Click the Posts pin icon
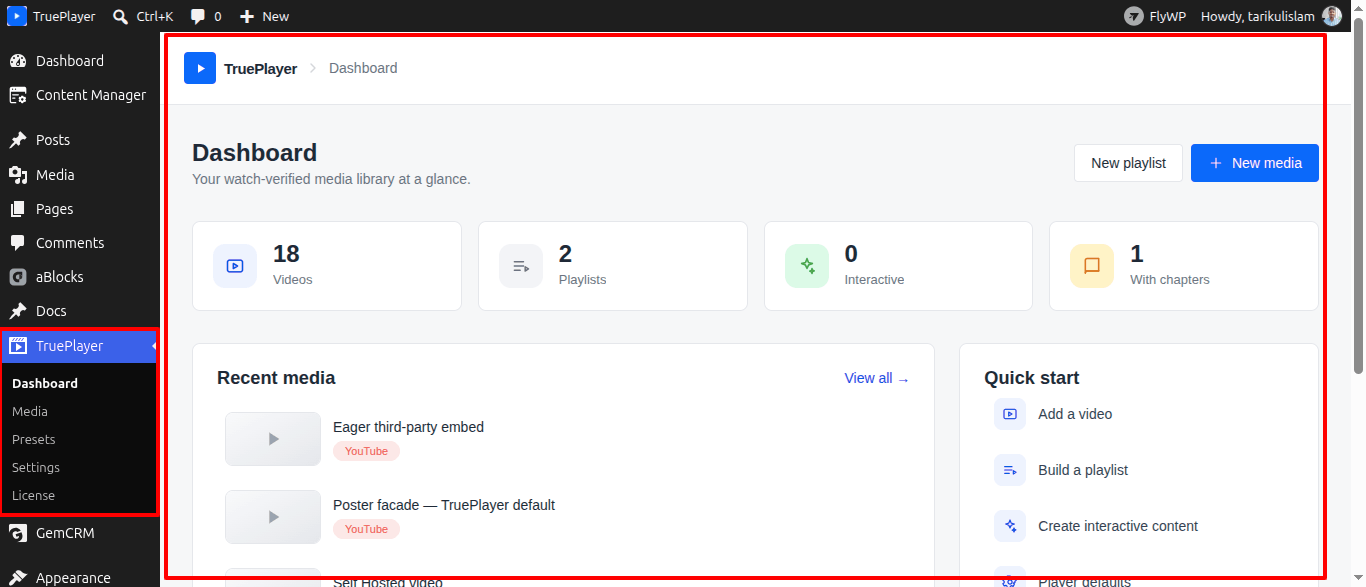Viewport: 1366px width, 587px height. (18, 140)
